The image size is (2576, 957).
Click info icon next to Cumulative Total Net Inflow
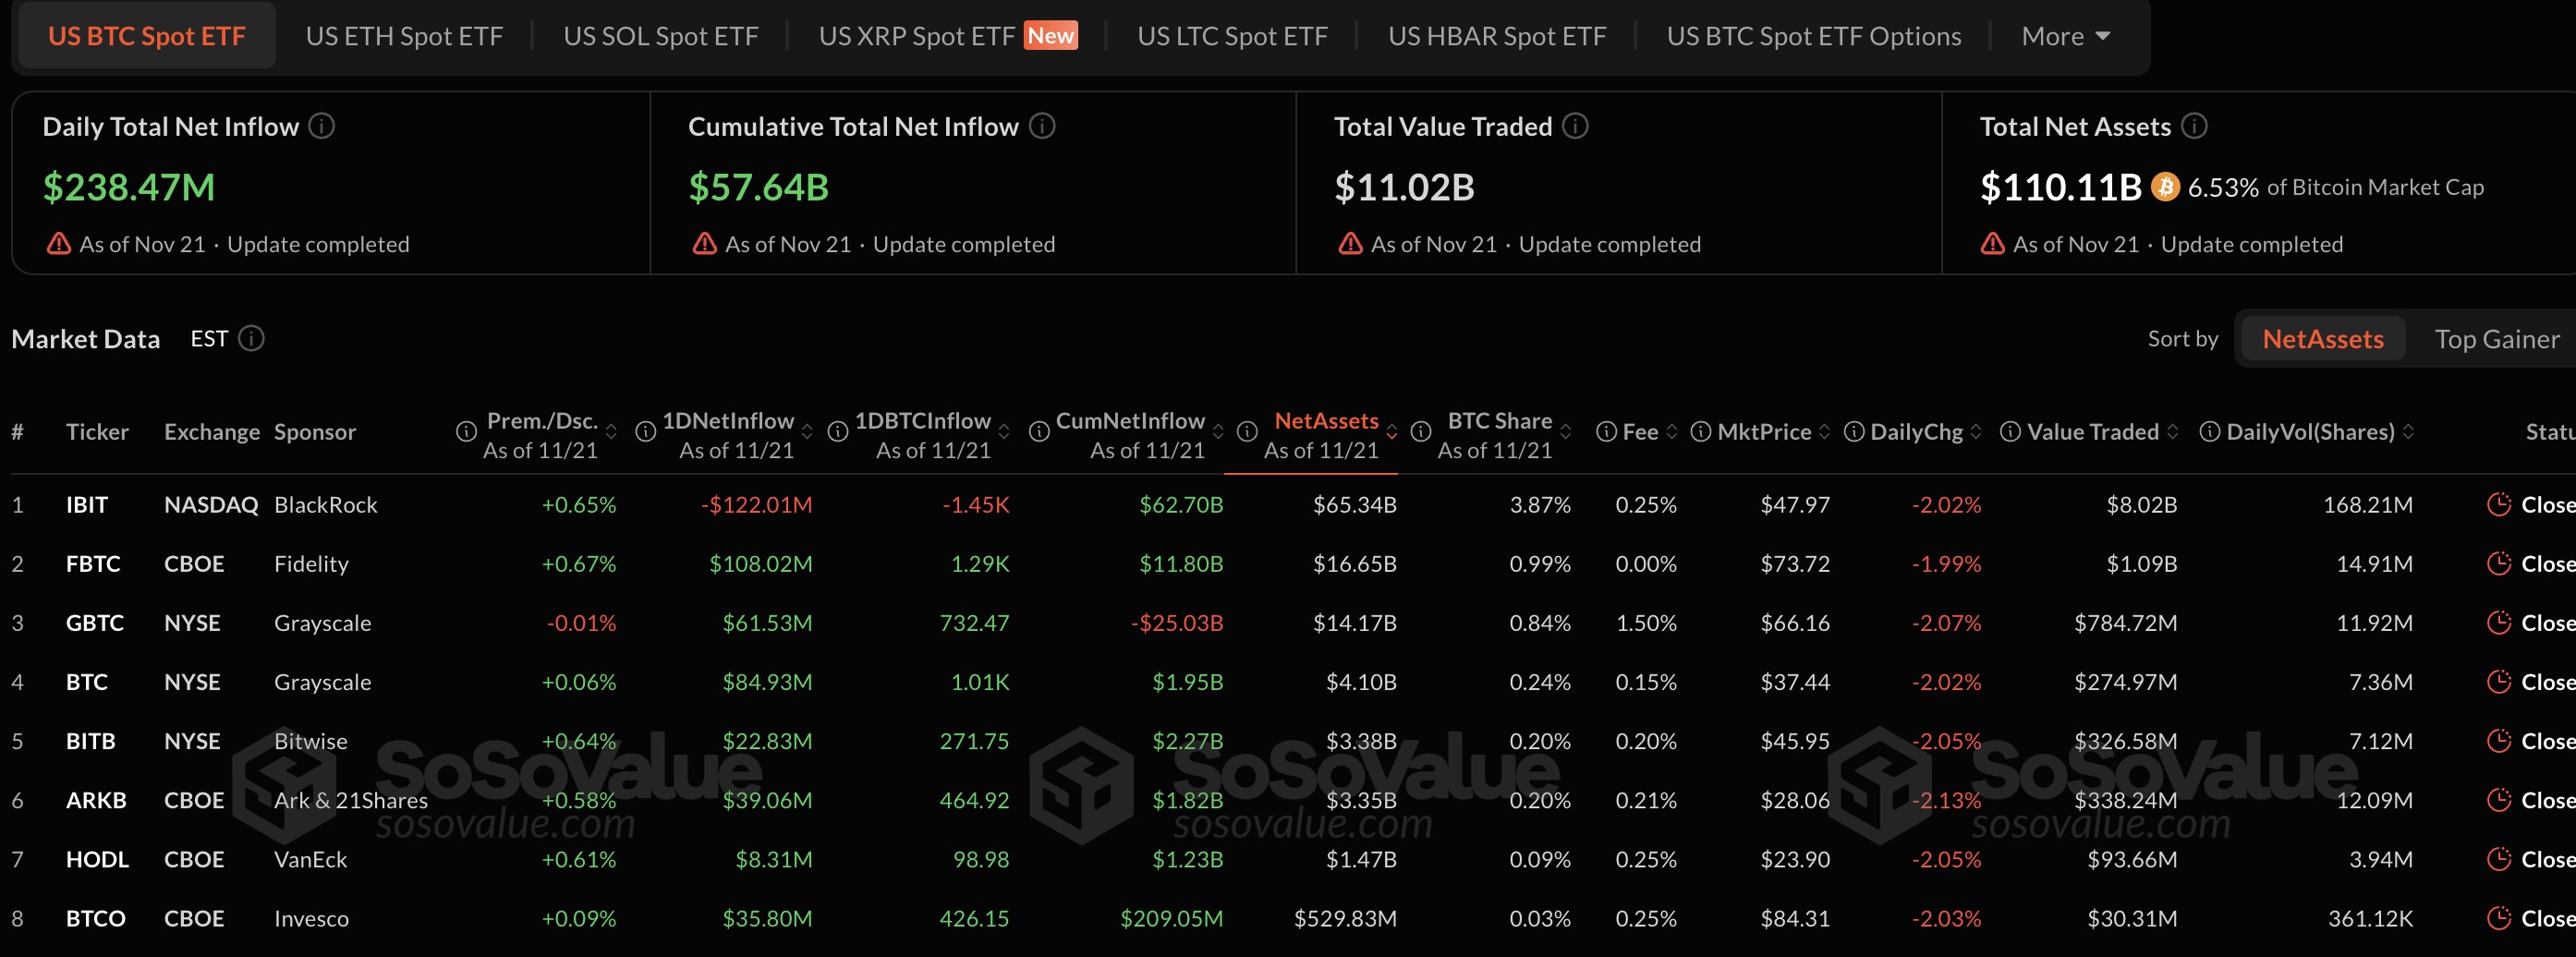click(1042, 126)
